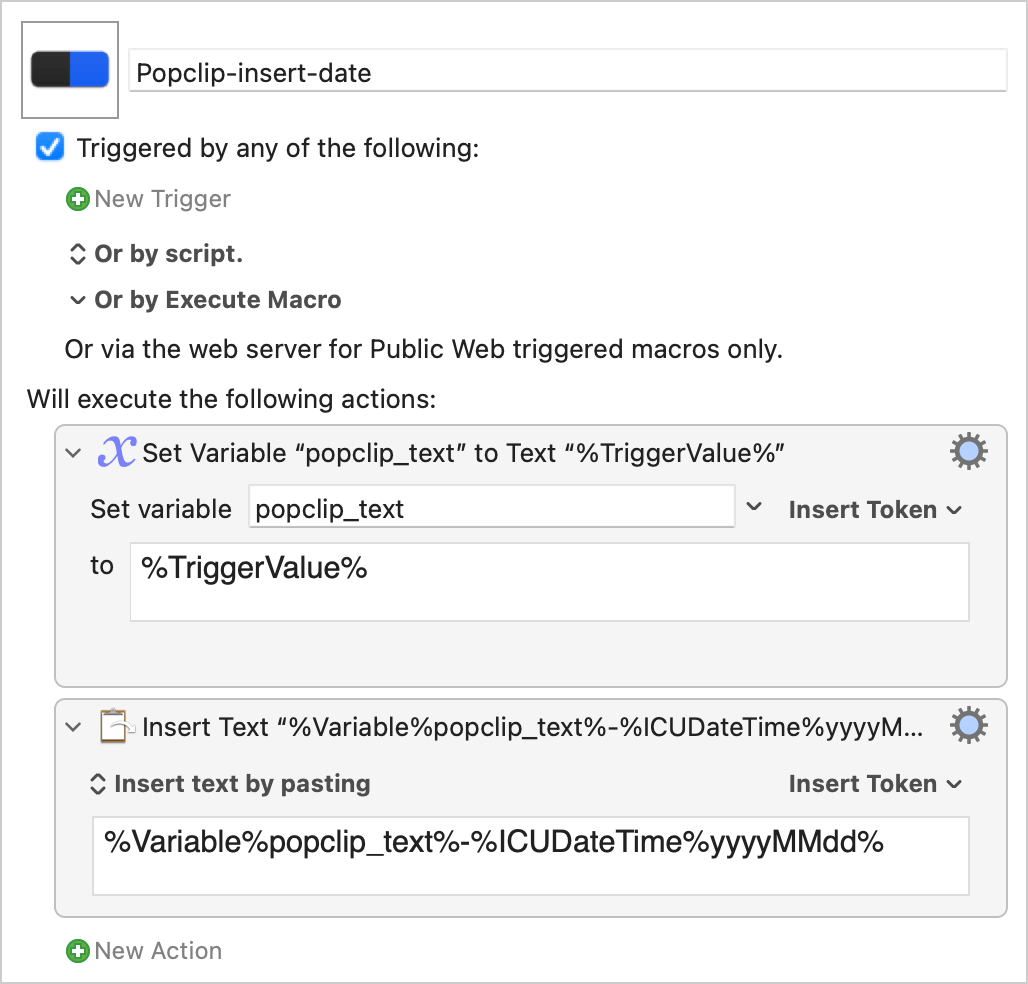Click the Insert Text clipboard icon

(x=117, y=726)
